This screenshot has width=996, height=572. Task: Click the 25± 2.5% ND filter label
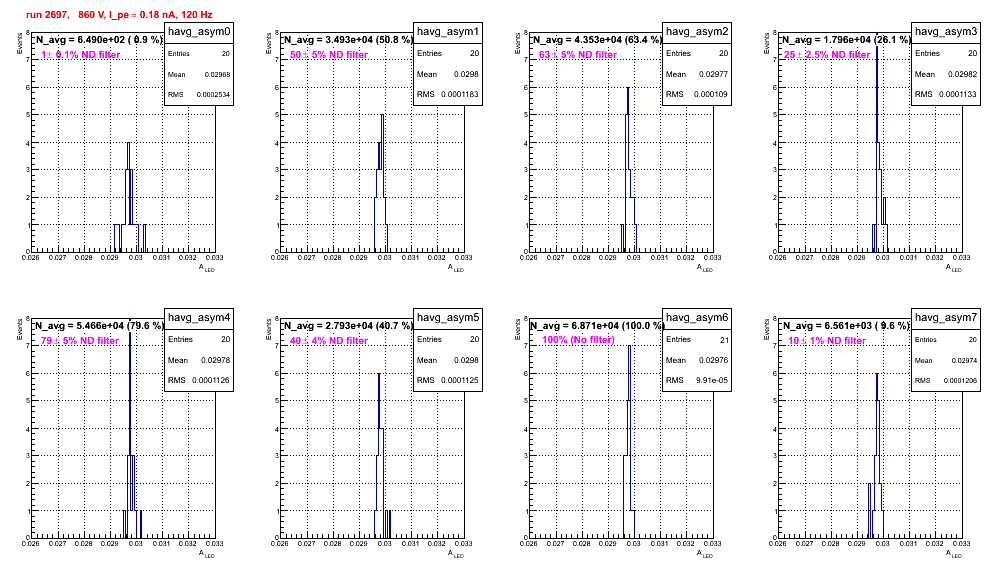point(827,55)
